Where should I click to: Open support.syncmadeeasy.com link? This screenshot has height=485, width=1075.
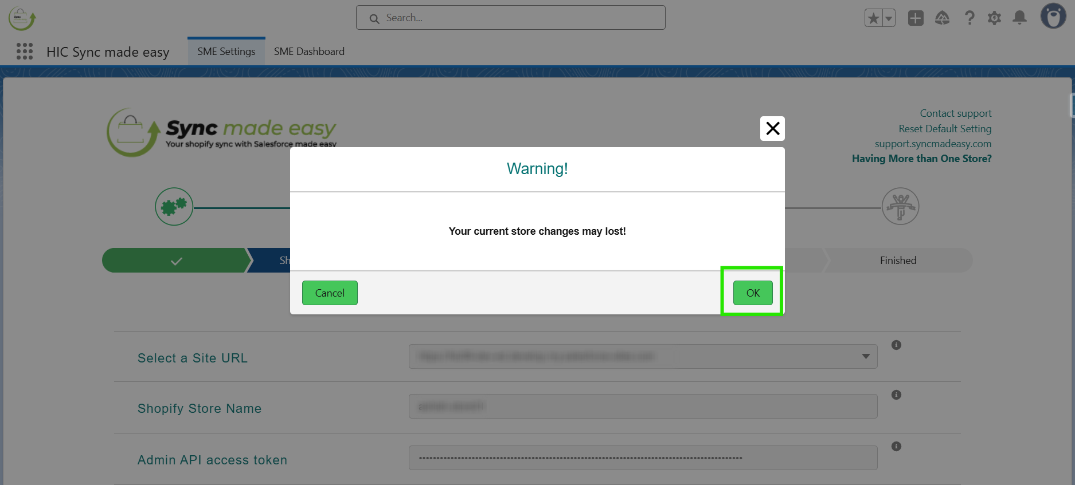coord(933,143)
